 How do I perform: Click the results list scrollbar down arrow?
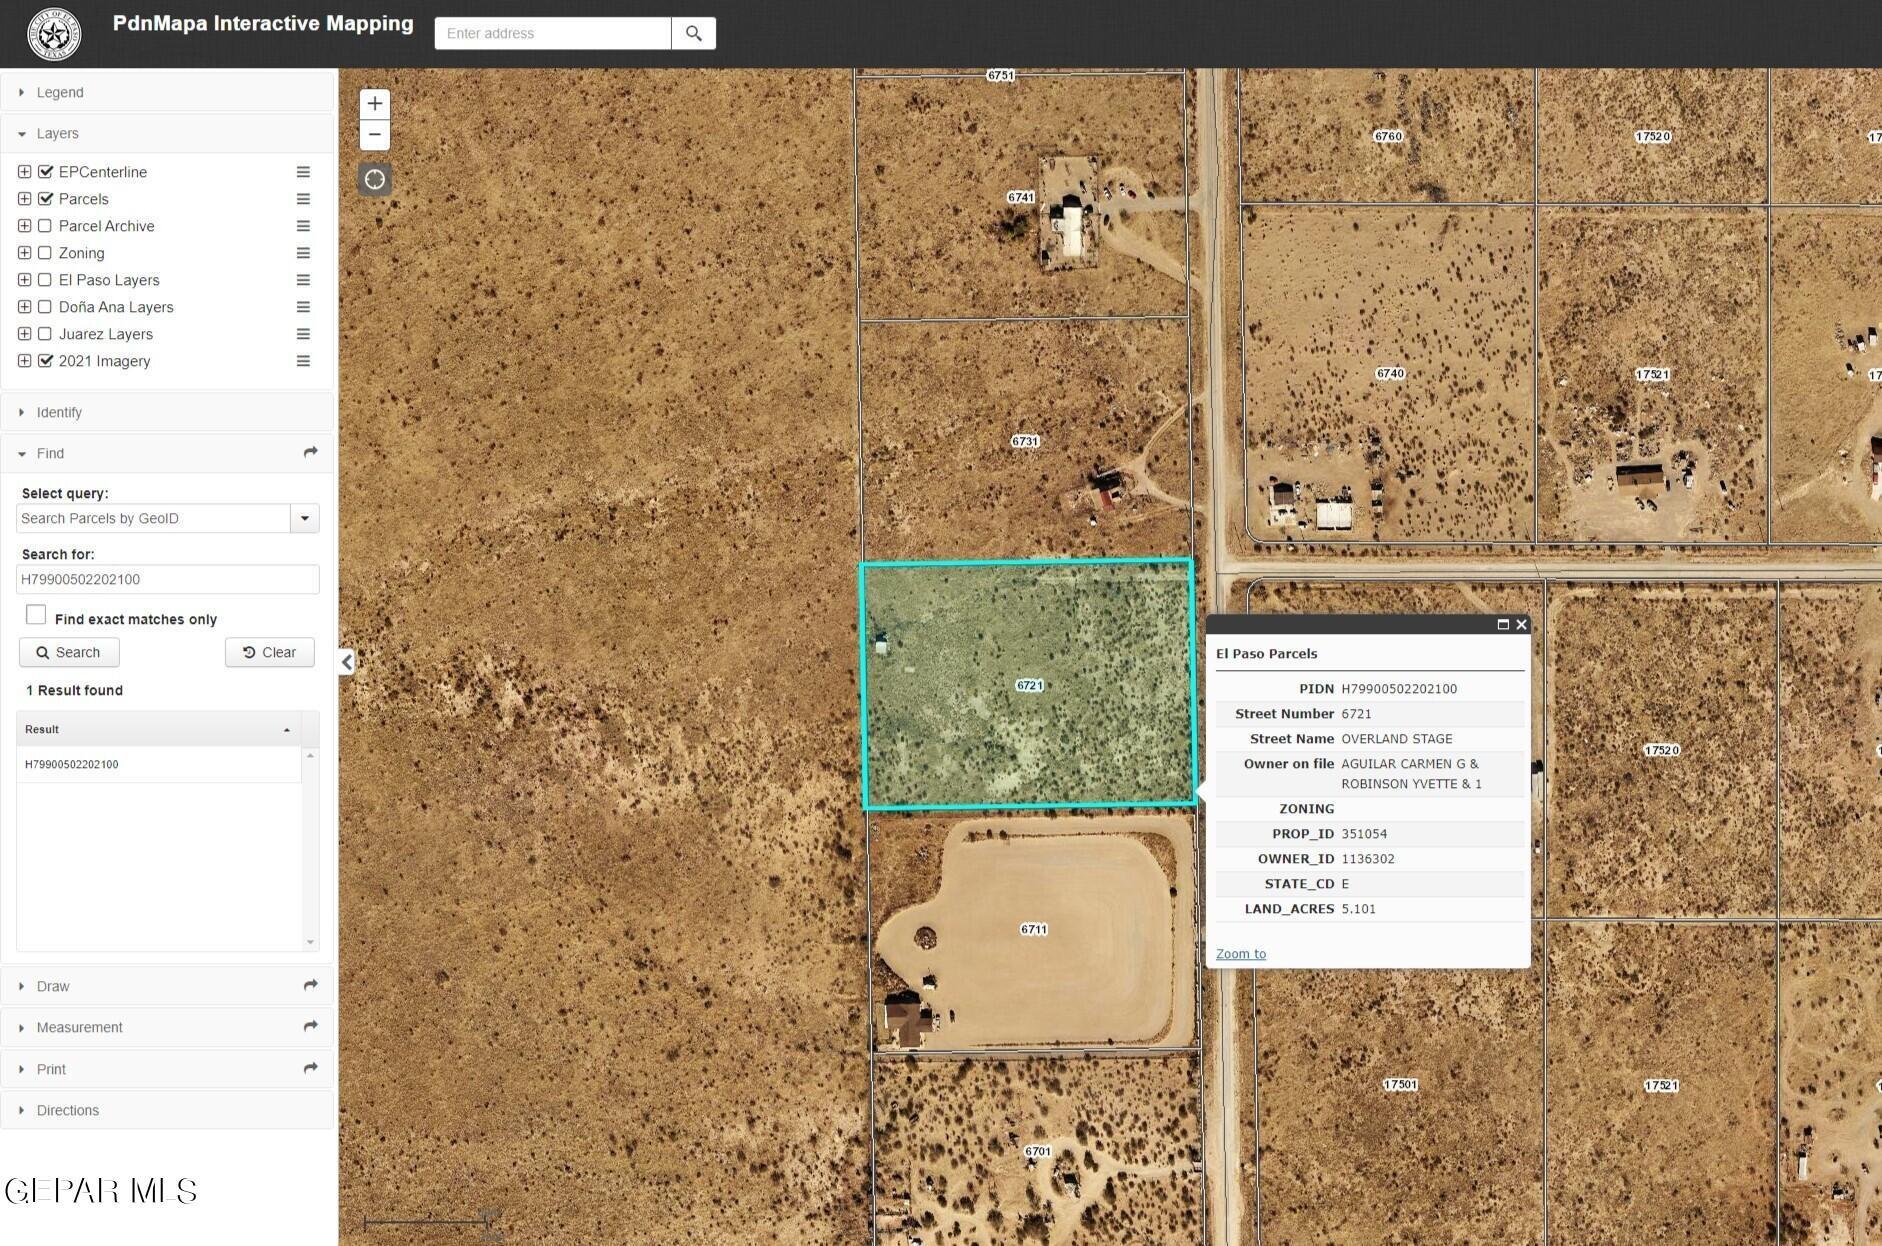point(310,941)
